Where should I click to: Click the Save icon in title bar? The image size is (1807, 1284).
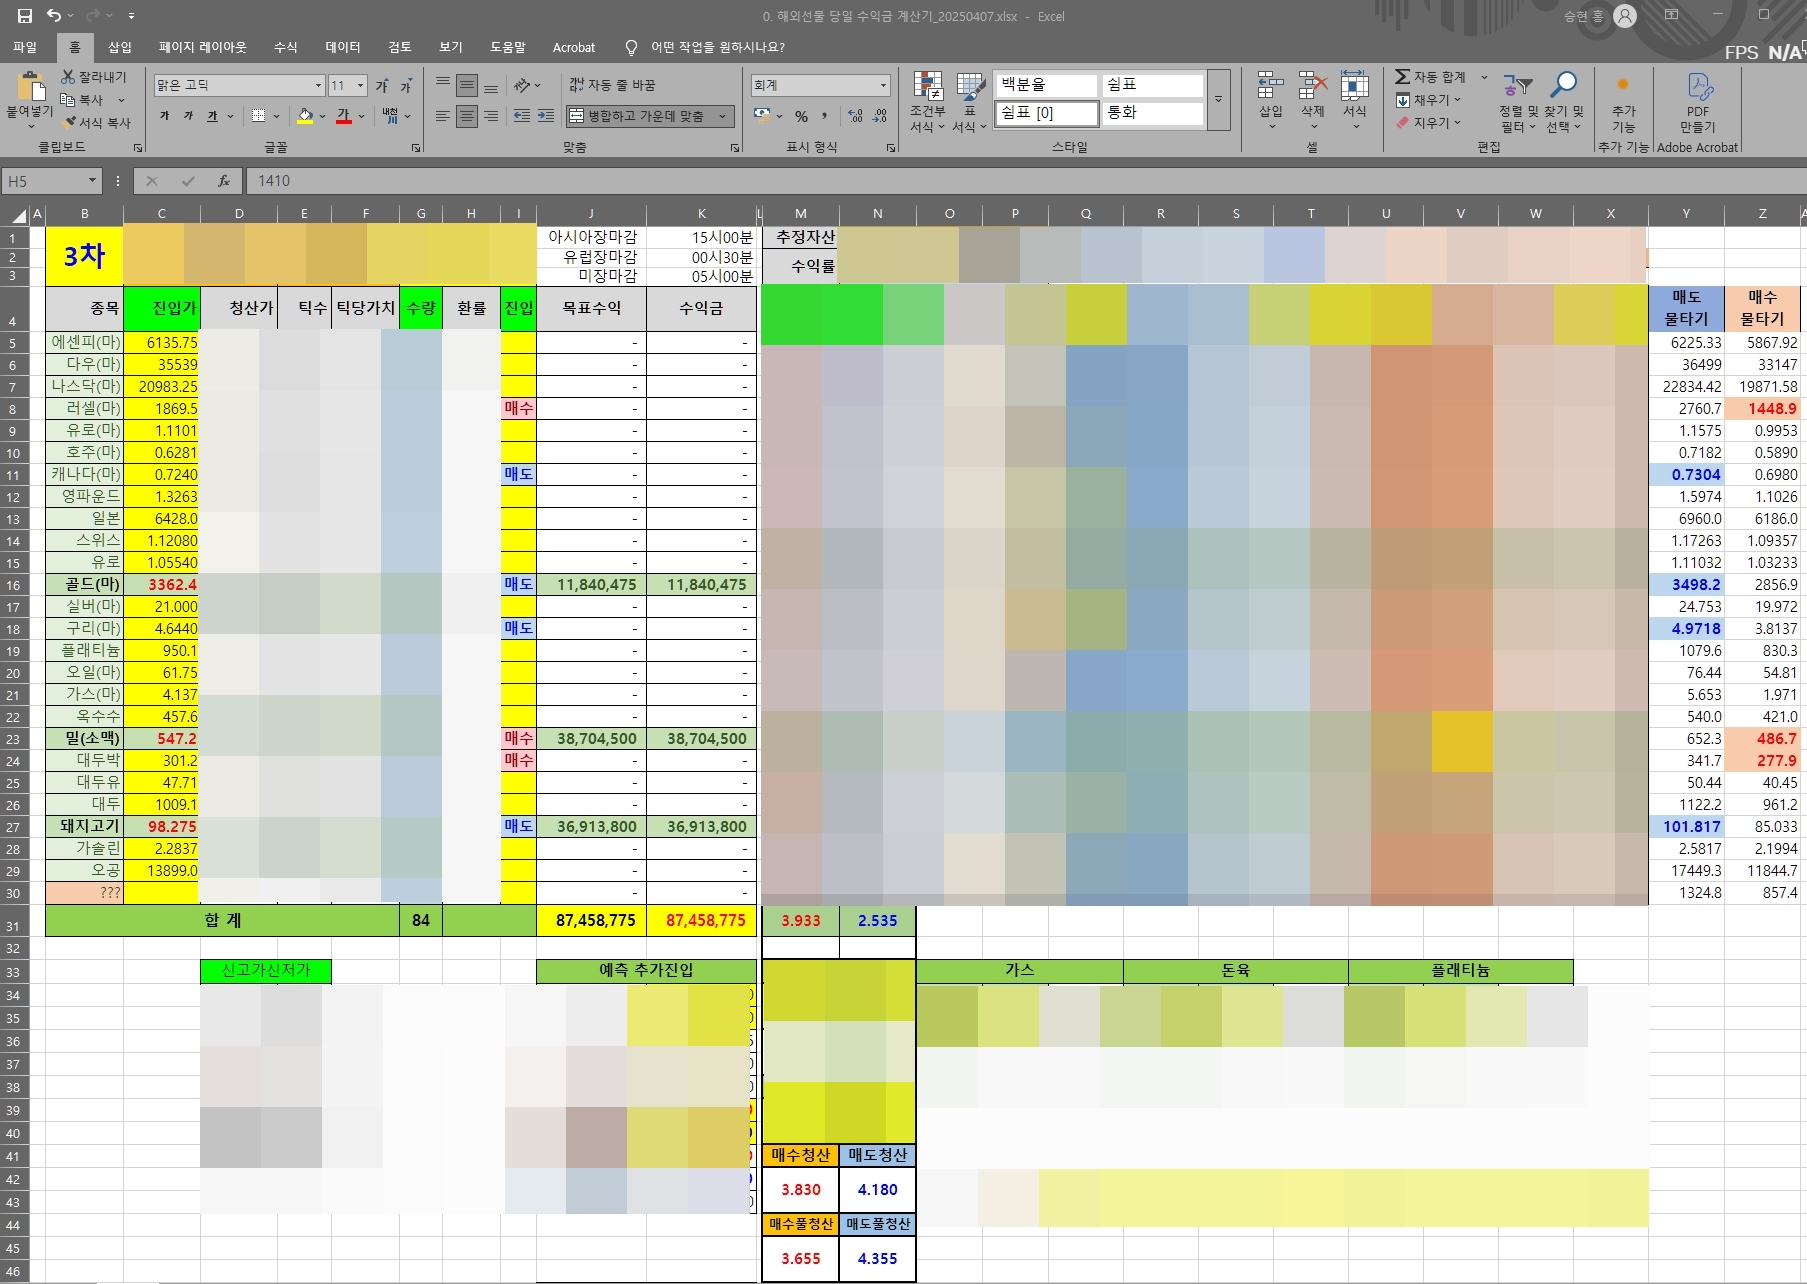click(25, 16)
